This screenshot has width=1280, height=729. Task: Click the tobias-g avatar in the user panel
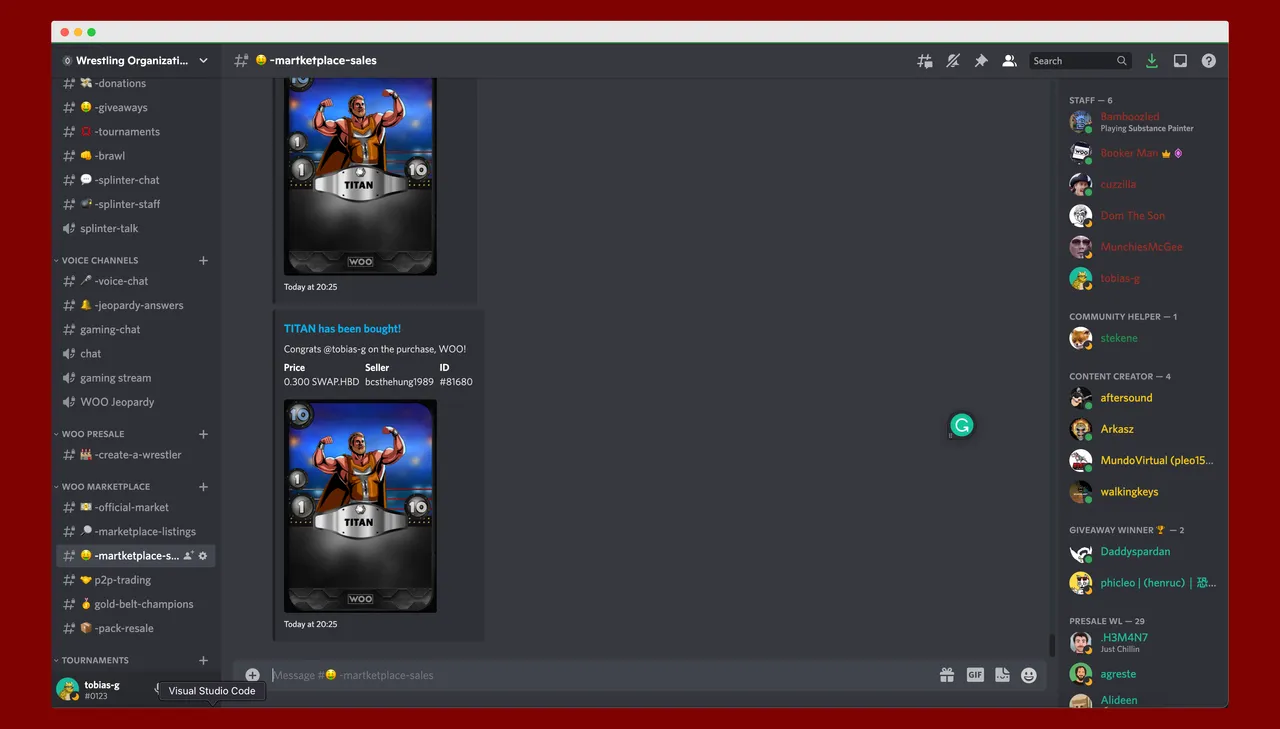click(x=67, y=689)
